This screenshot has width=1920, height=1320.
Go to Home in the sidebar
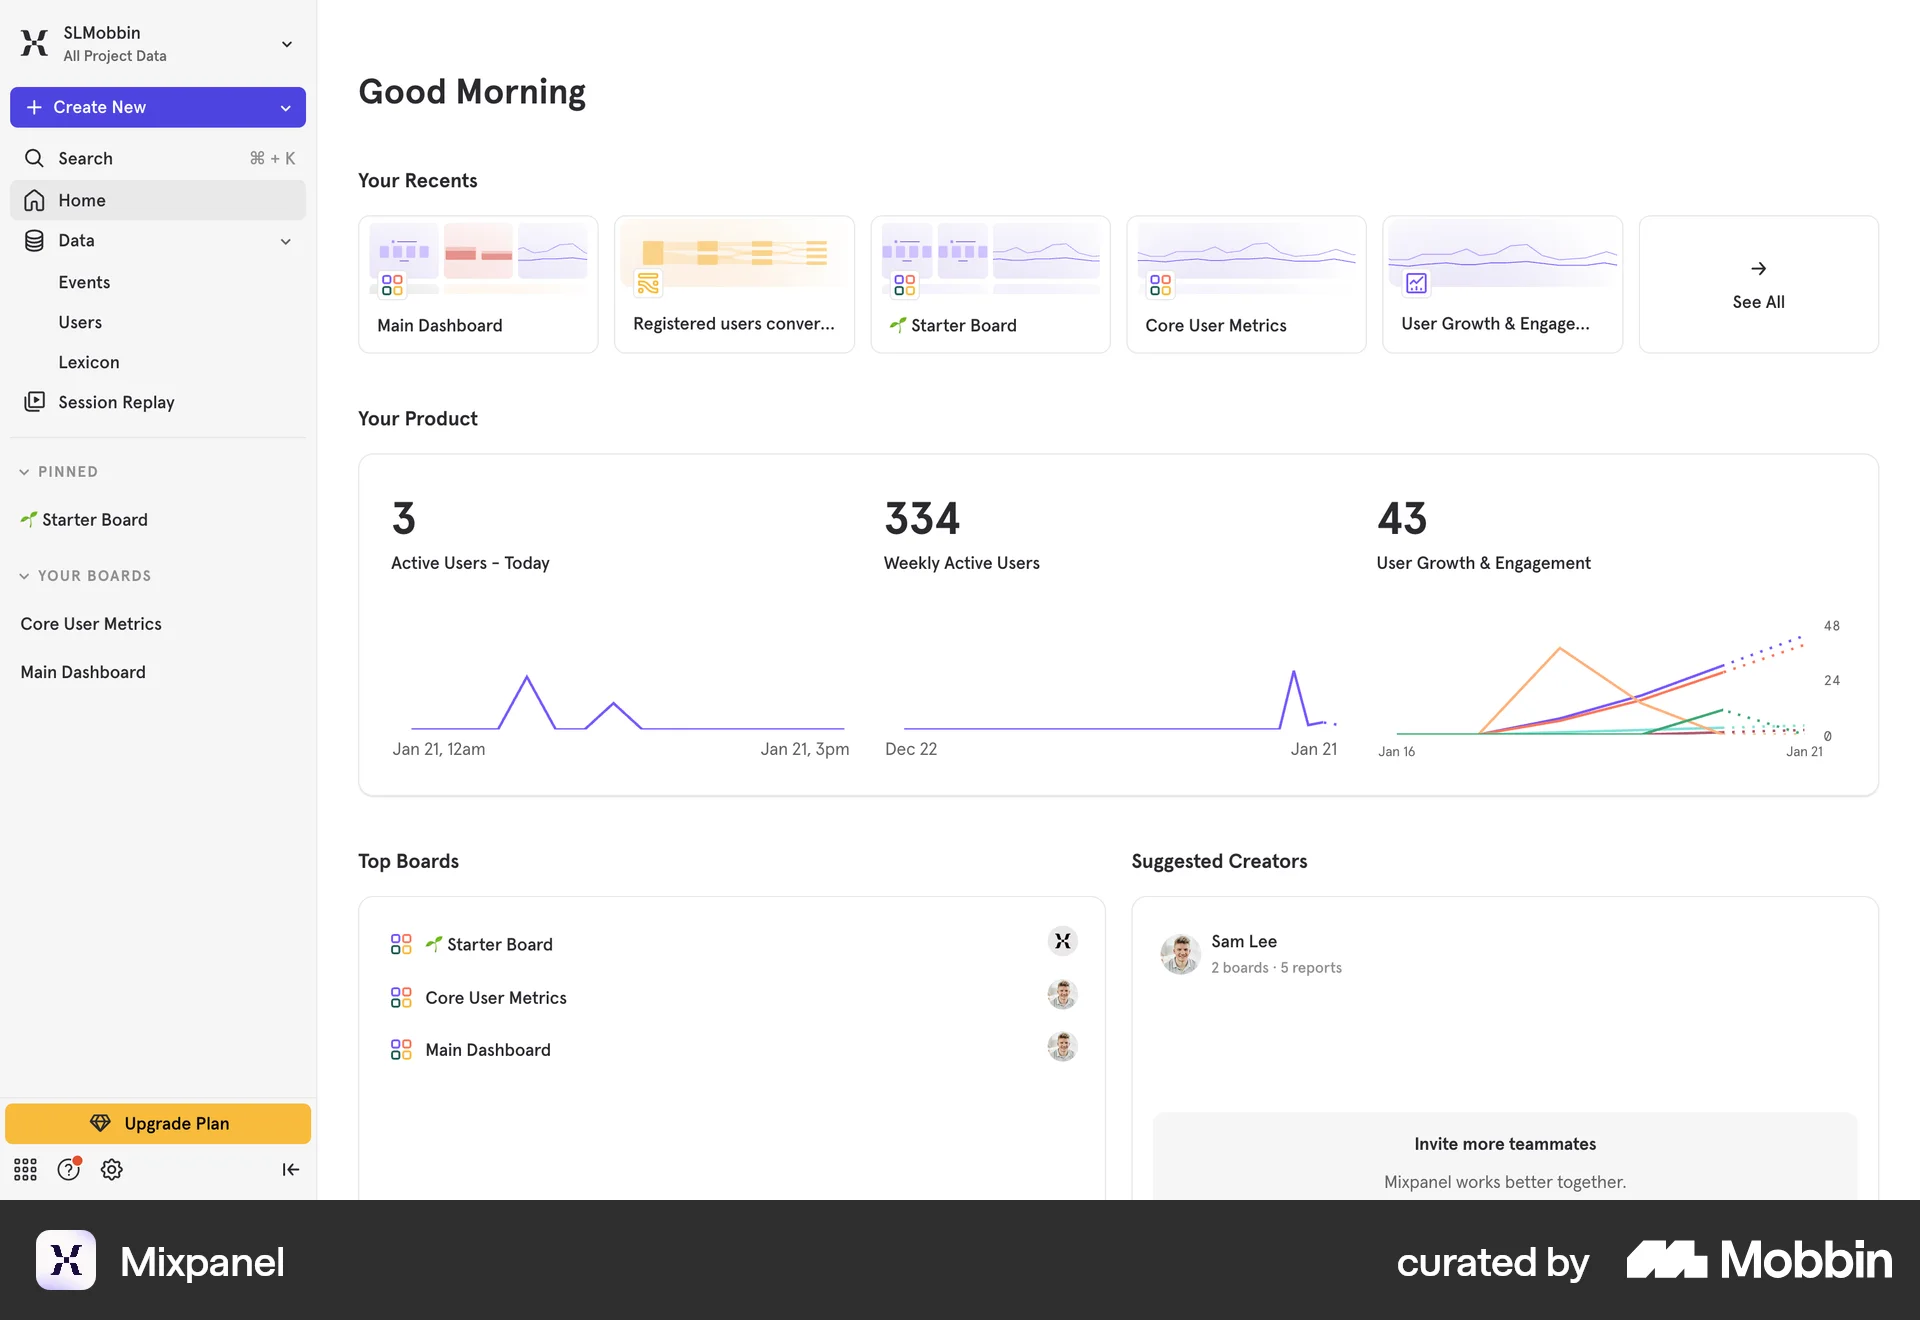coord(81,200)
